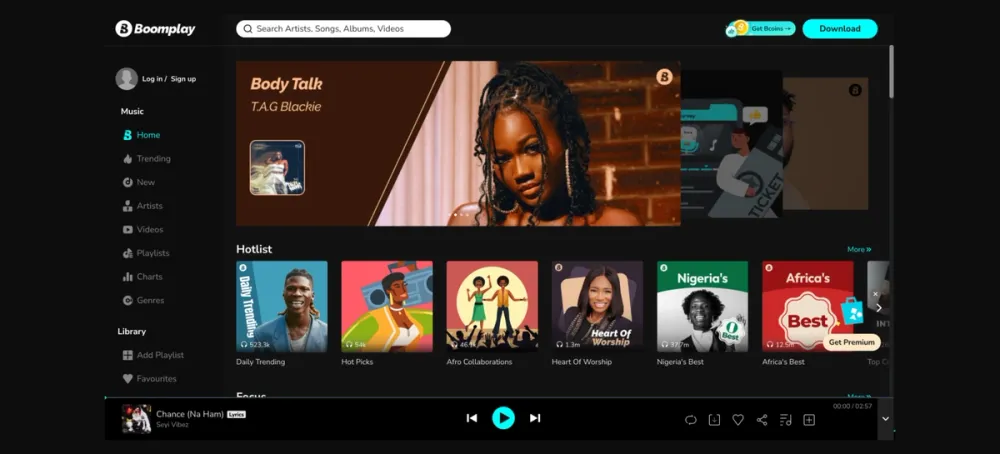This screenshot has height=454, width=1000.
Task: Click the ticket promo banner slide
Action: coord(731,143)
